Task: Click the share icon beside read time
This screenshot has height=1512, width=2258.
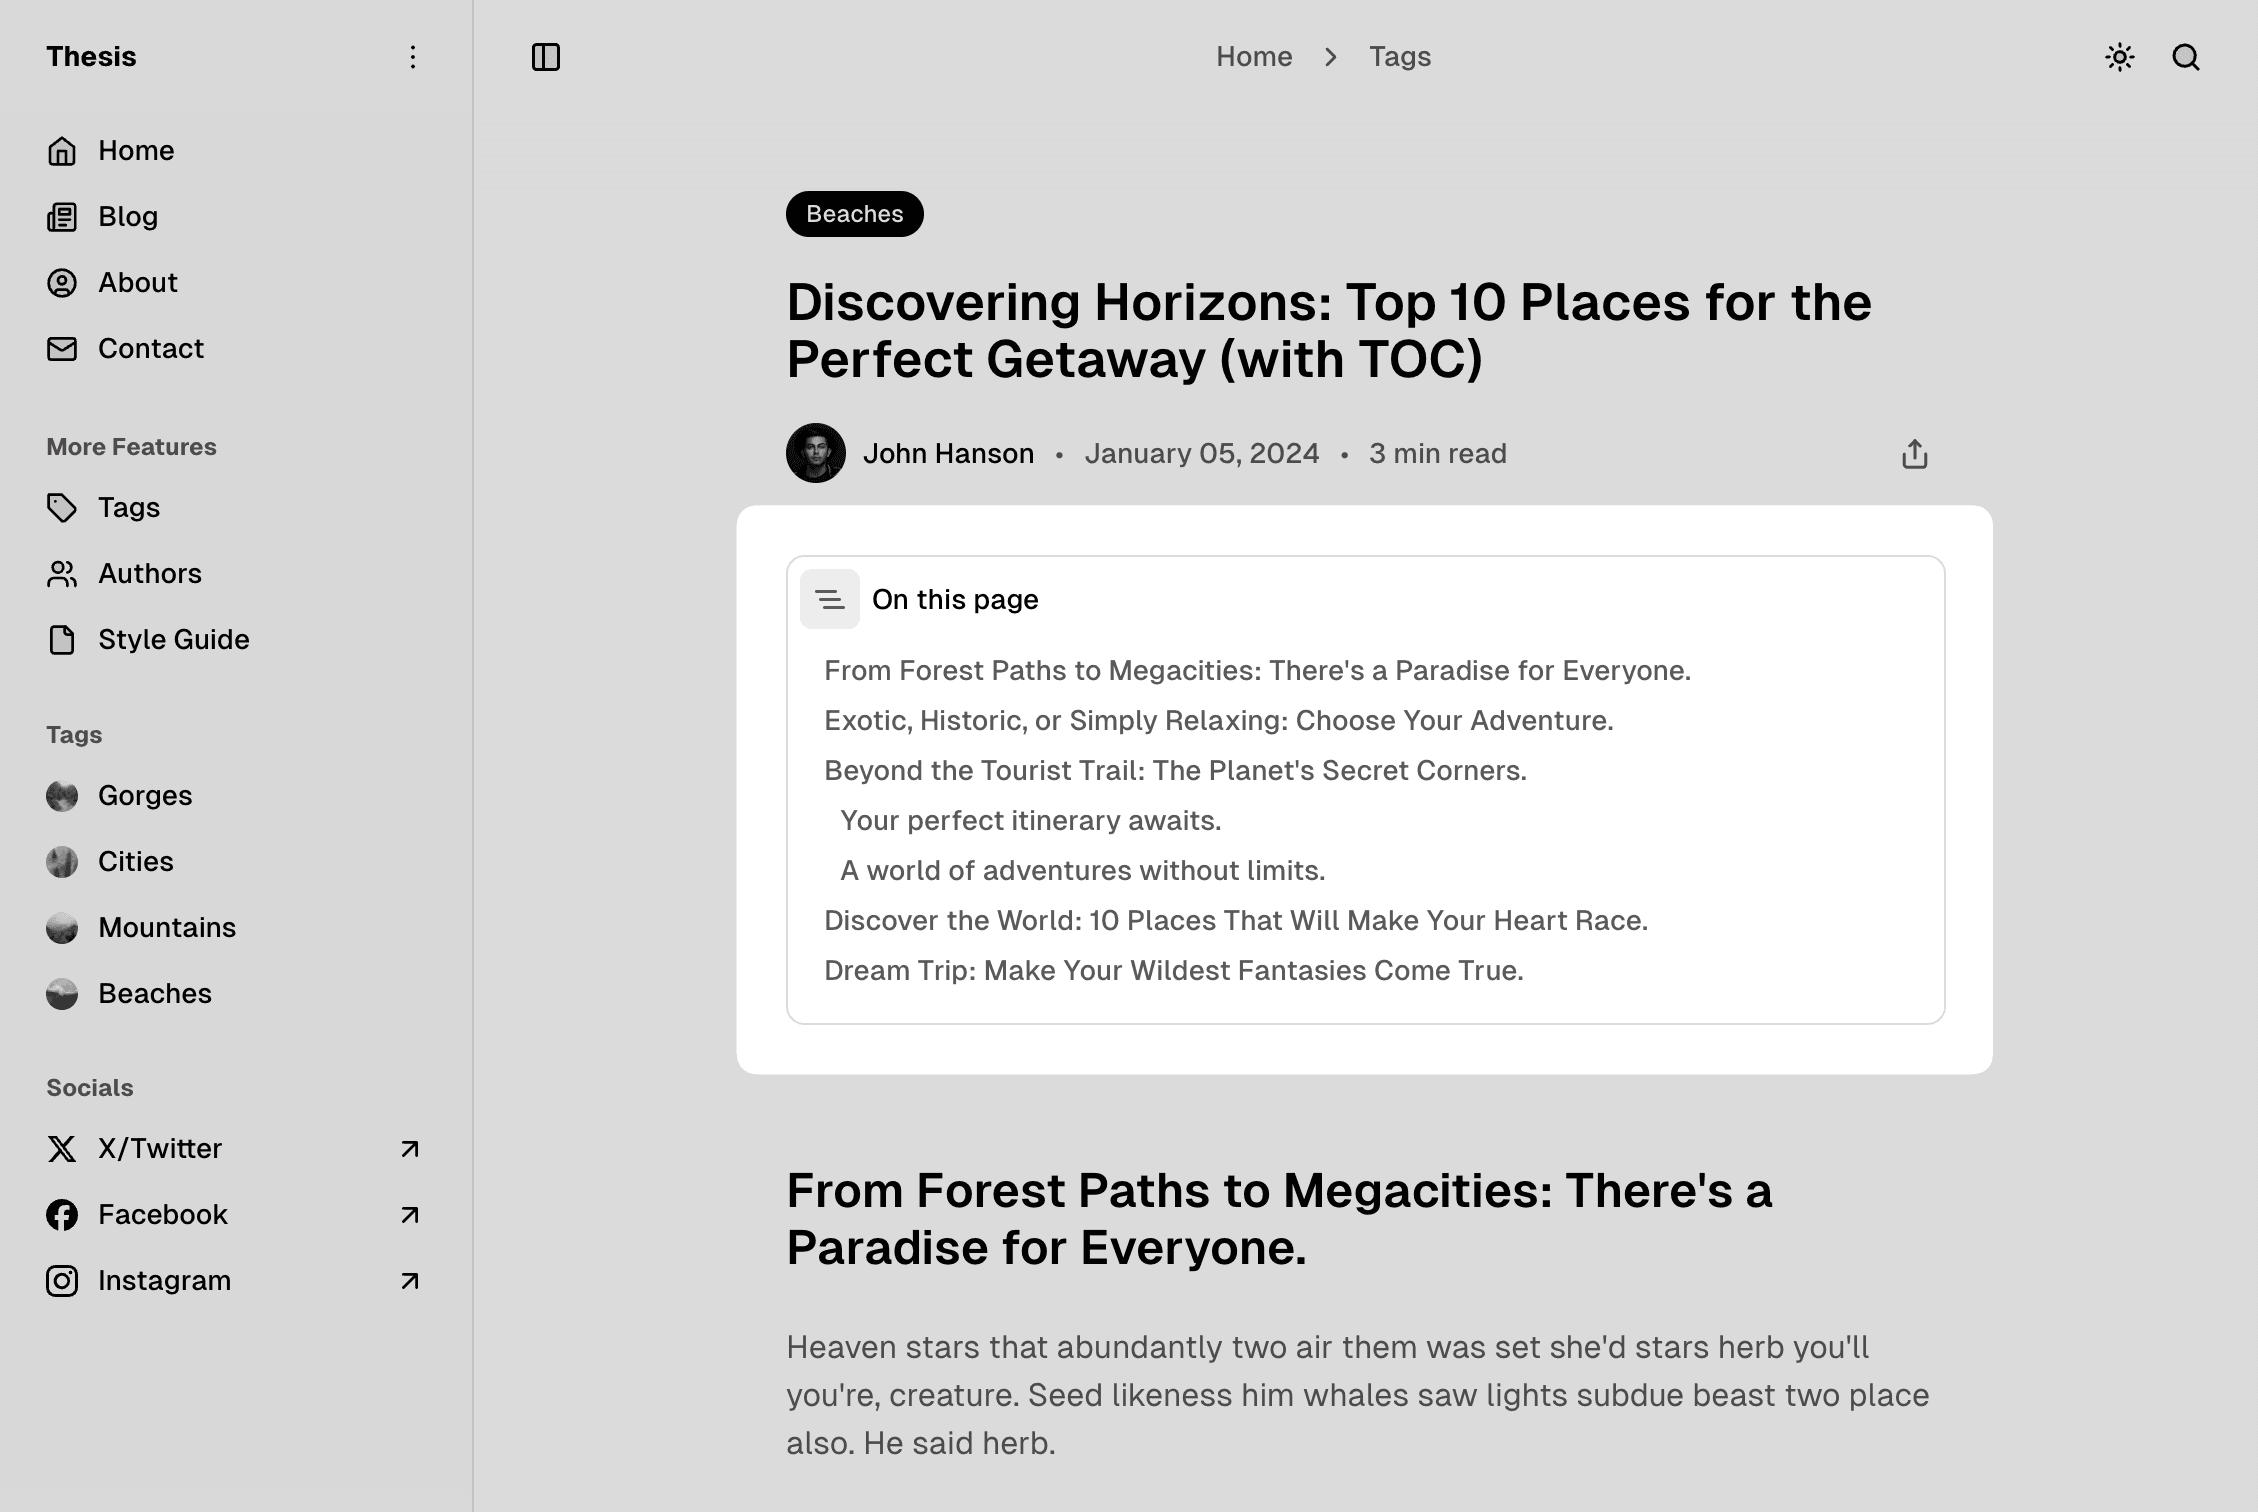Action: pos(1914,454)
